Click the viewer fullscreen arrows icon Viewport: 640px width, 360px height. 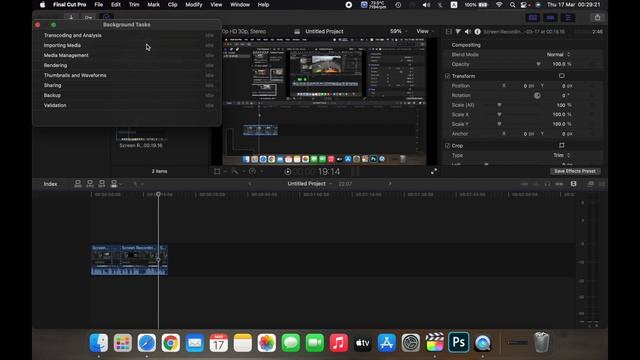434,171
